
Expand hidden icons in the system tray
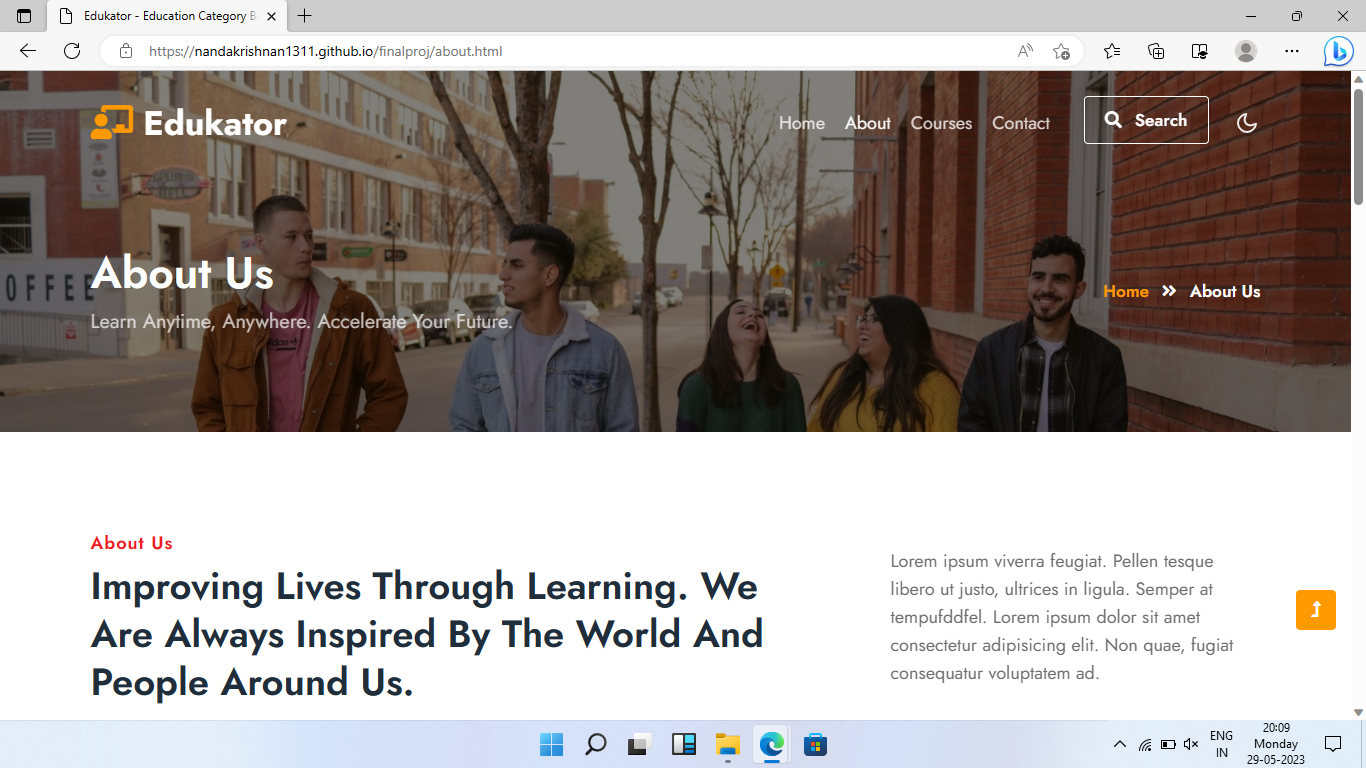click(1119, 744)
